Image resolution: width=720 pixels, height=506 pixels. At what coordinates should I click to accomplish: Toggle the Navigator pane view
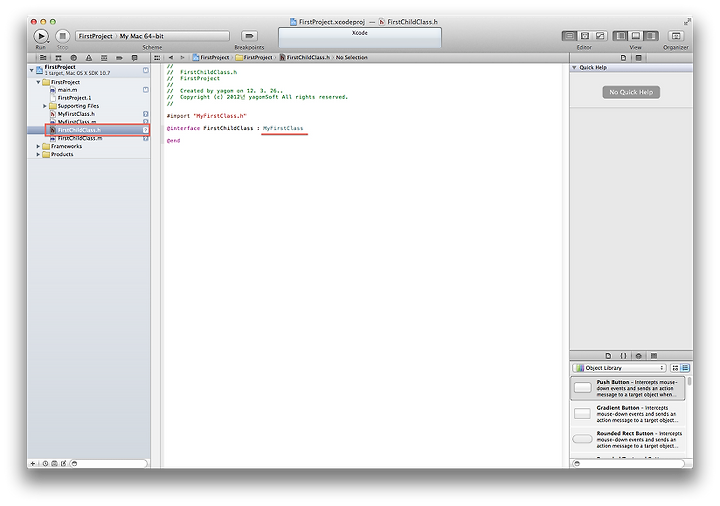pos(620,36)
